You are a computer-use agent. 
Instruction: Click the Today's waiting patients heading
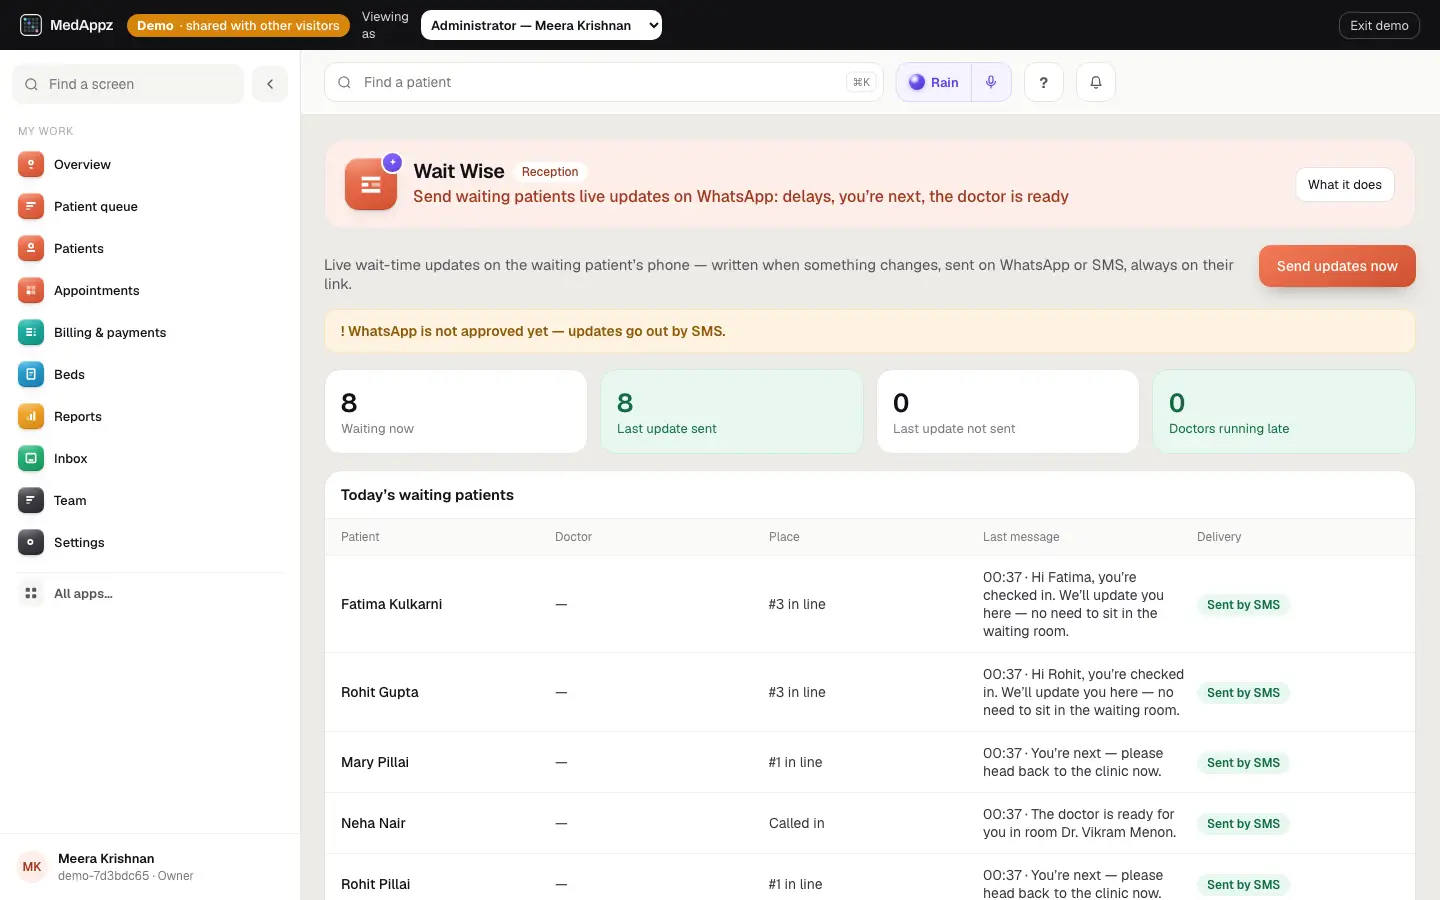coord(427,495)
